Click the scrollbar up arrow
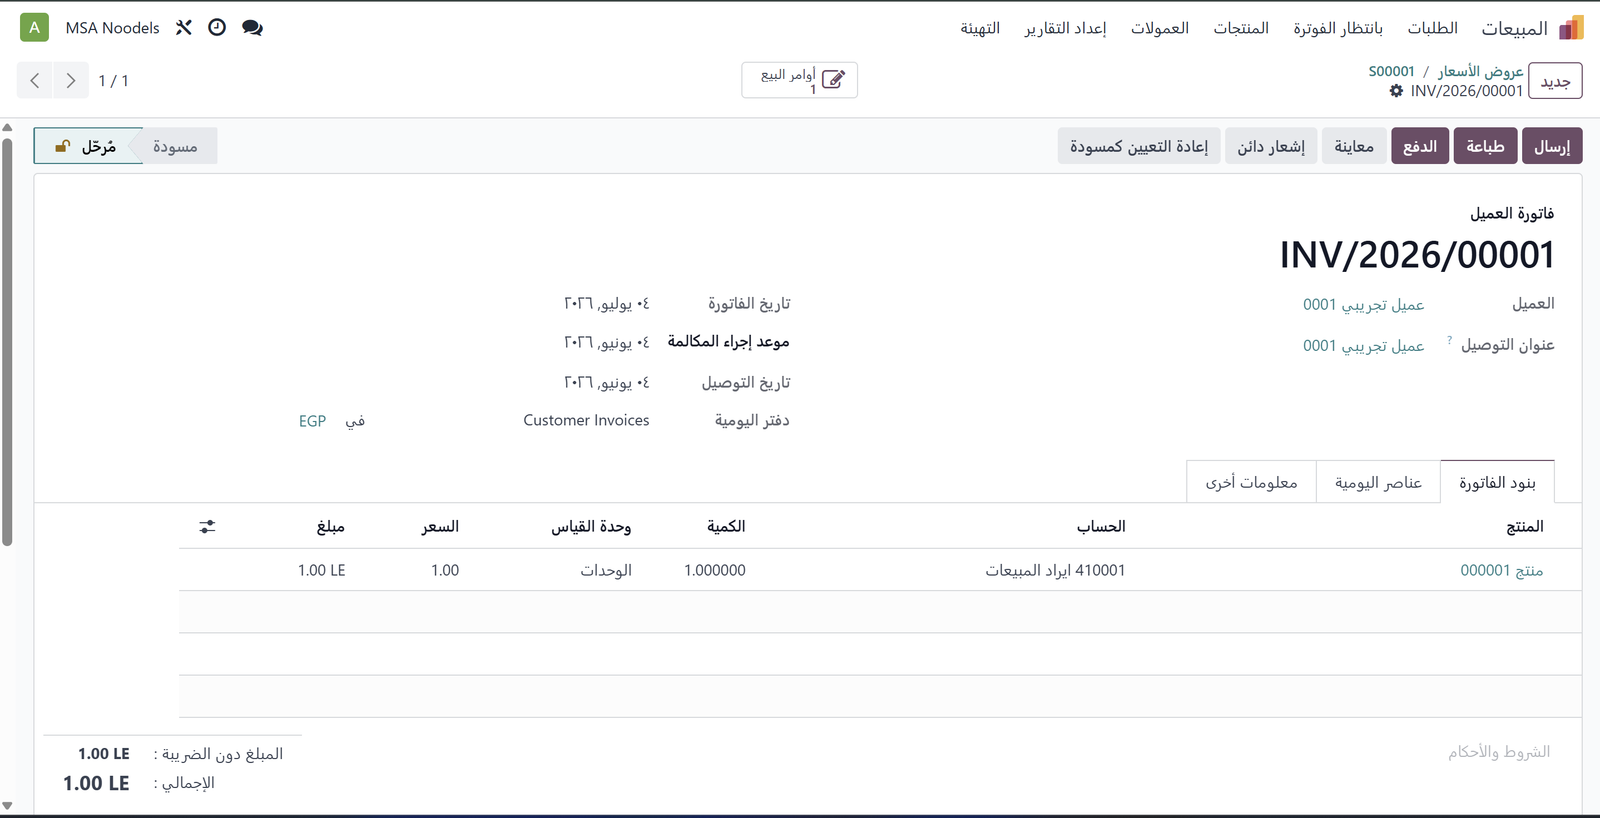The width and height of the screenshot is (1600, 818). coord(7,127)
